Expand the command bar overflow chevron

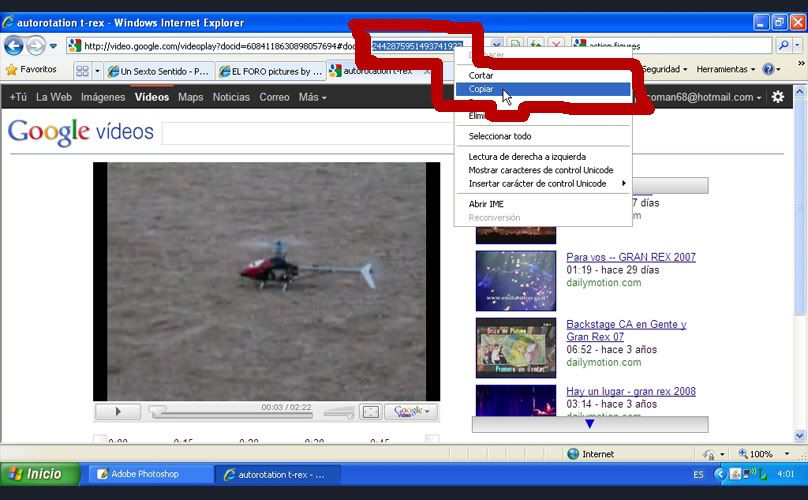pyautogui.click(x=801, y=63)
